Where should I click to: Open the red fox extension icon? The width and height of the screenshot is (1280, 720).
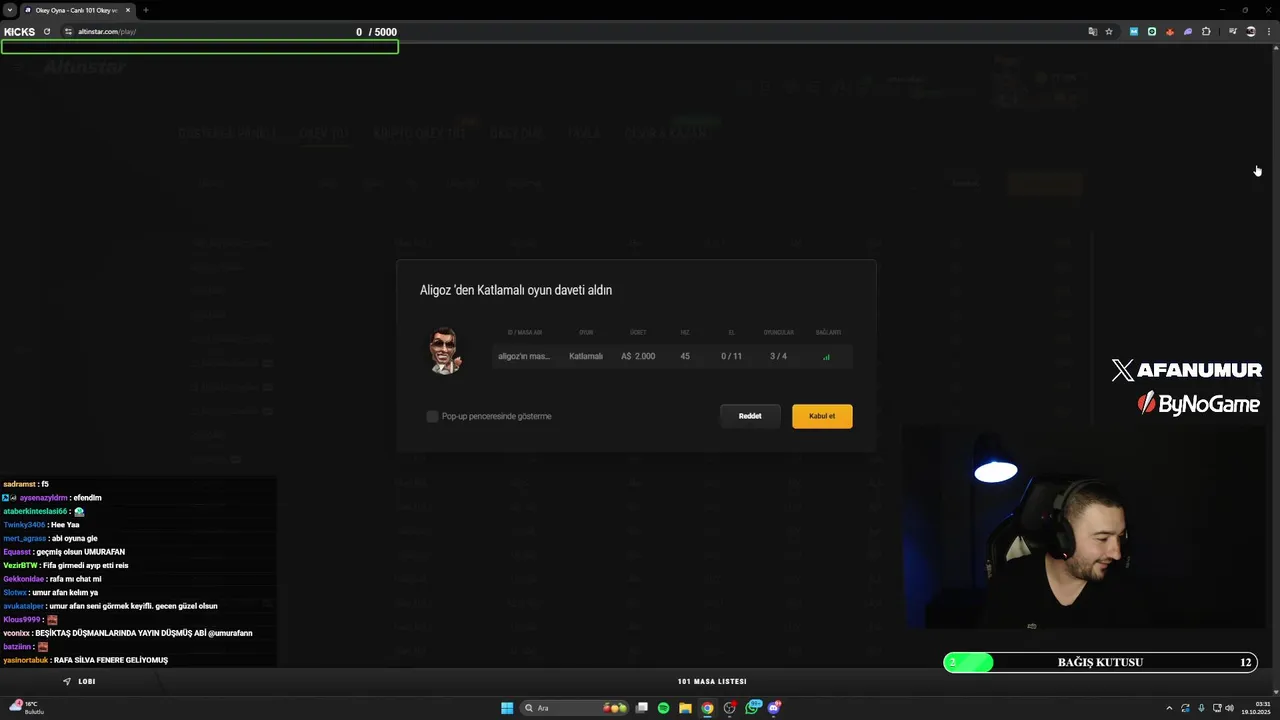(x=1170, y=32)
